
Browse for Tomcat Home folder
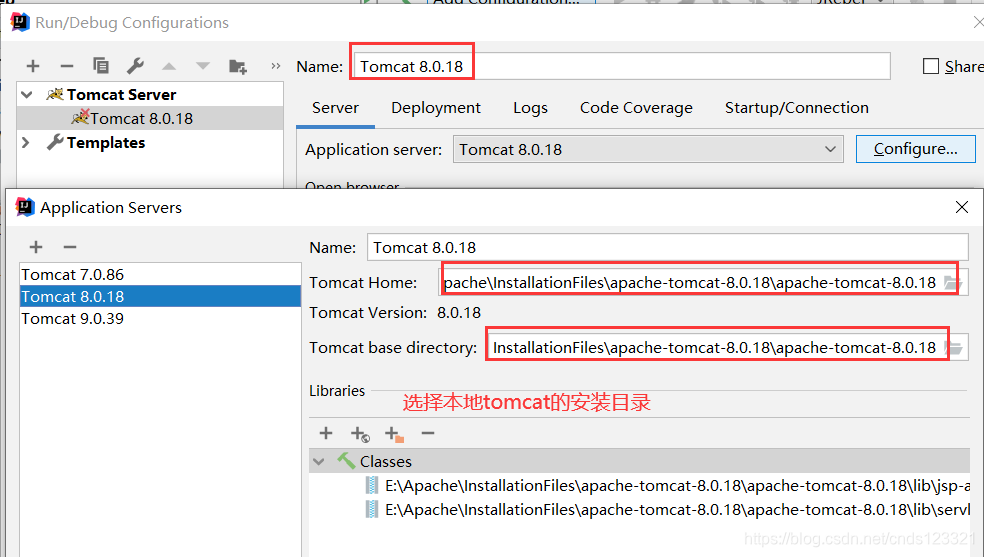(x=953, y=283)
